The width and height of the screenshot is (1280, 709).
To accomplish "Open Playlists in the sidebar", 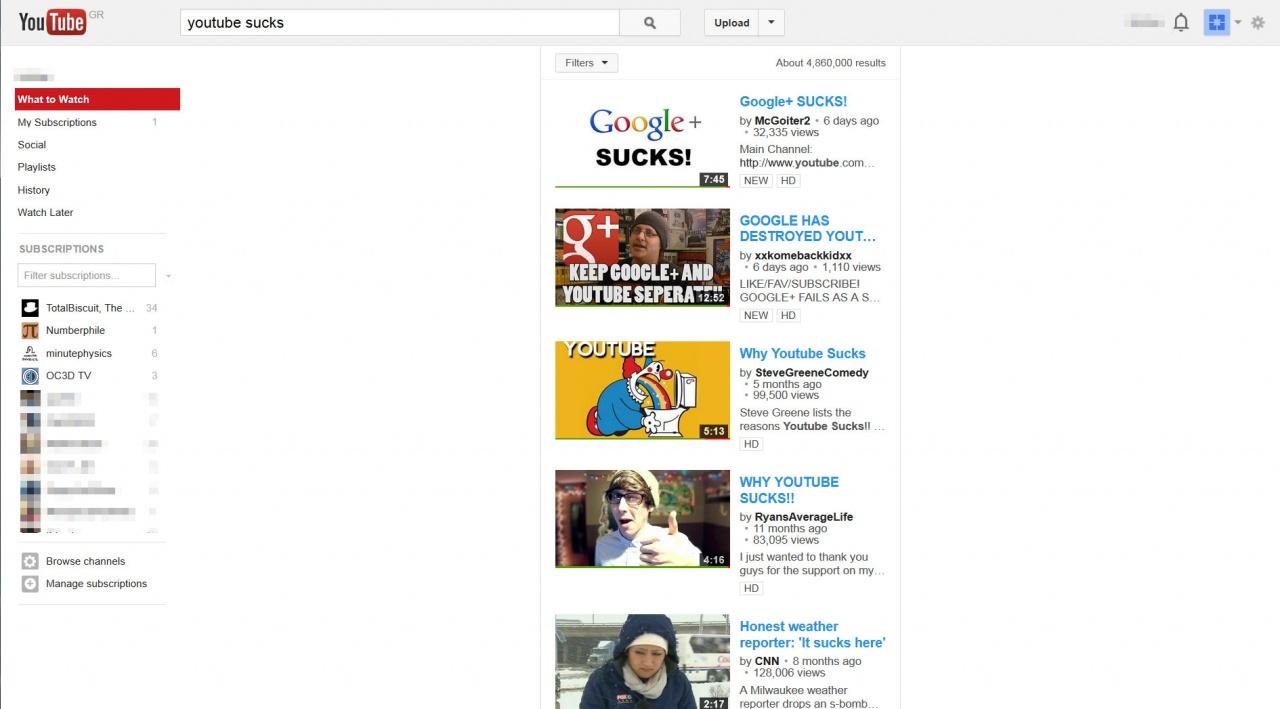I will click(37, 167).
